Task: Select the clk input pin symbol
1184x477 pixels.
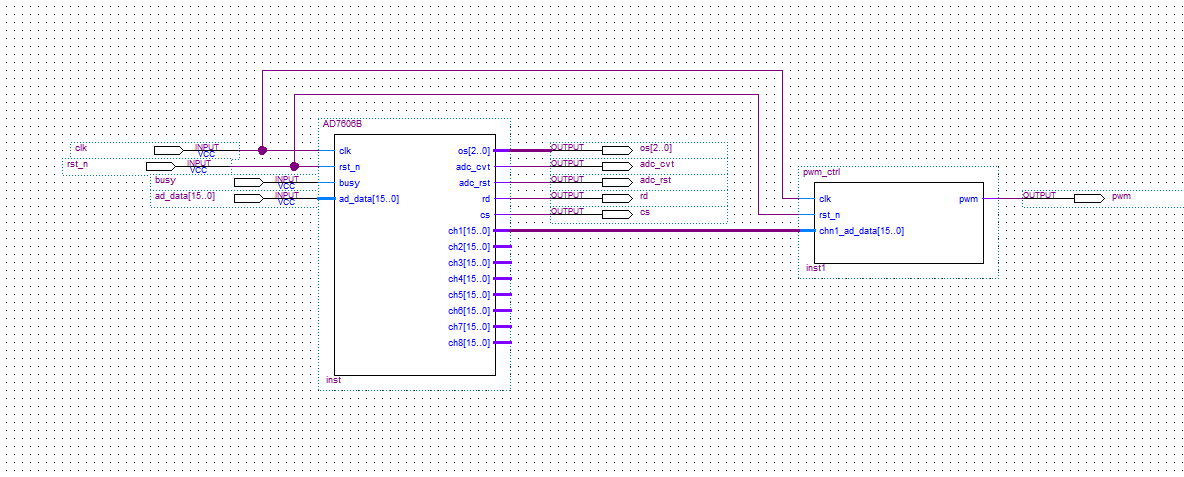Action: (x=168, y=150)
